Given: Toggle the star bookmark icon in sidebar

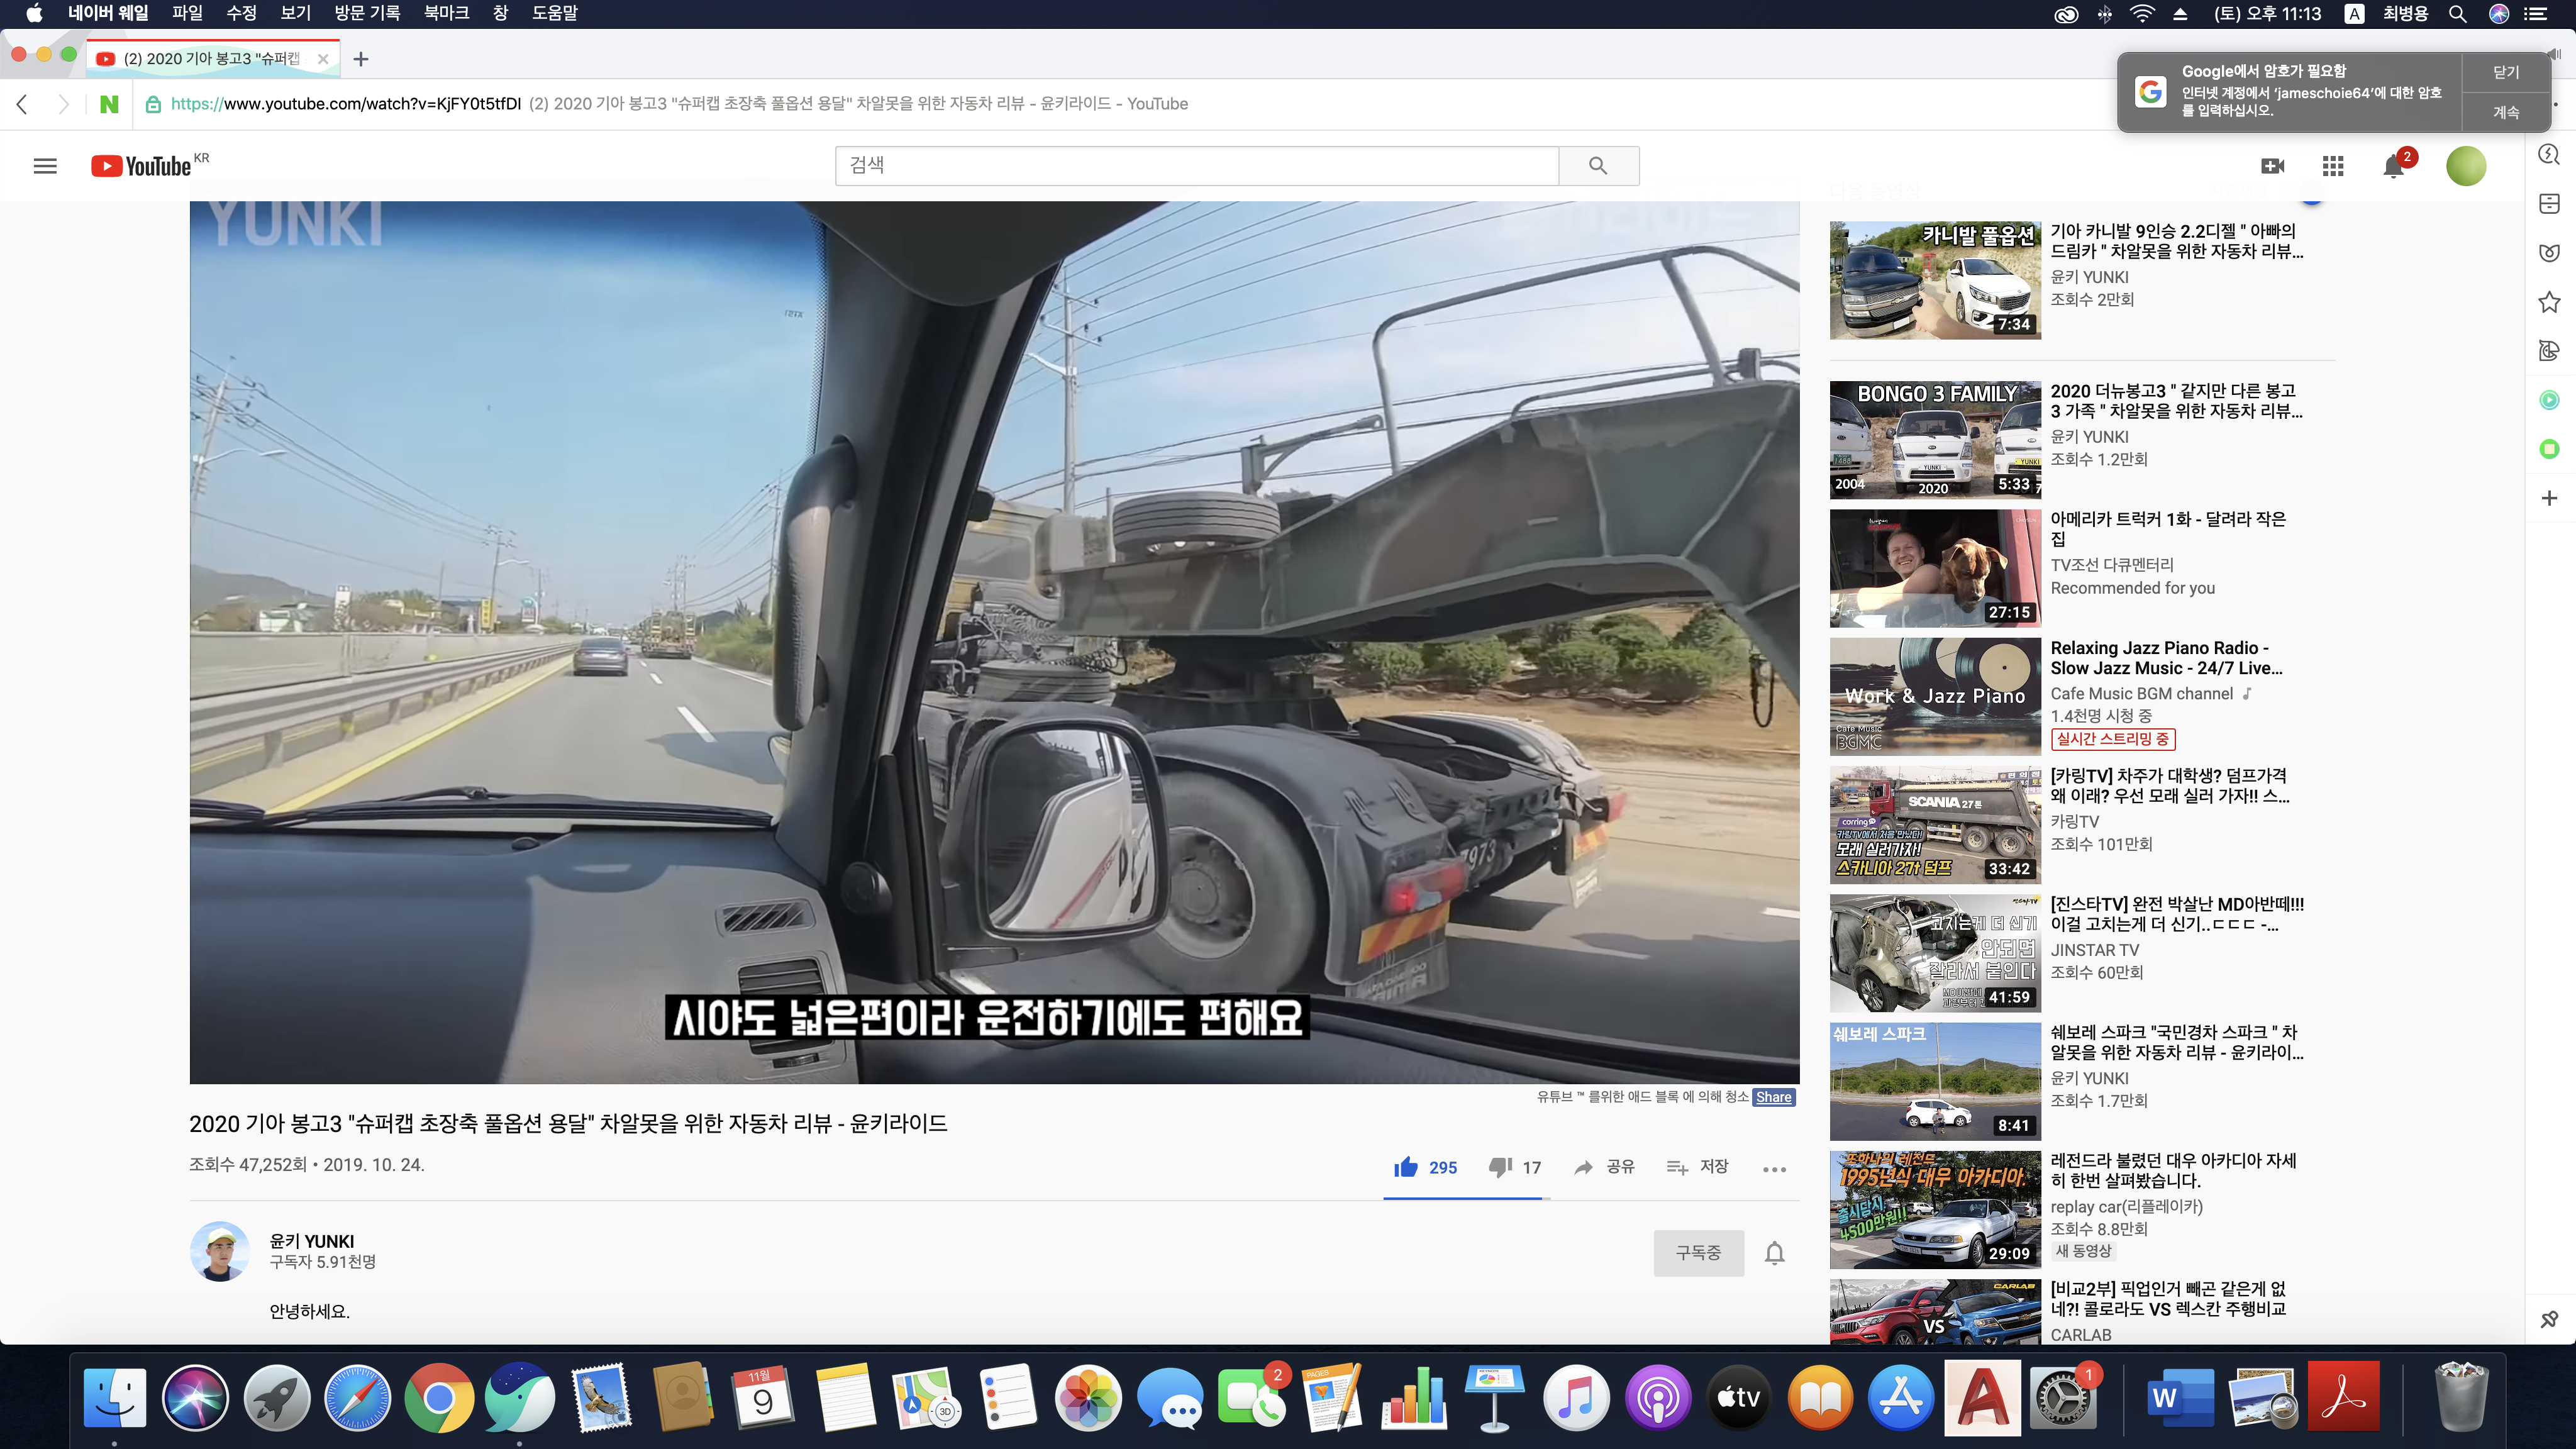Looking at the screenshot, I should (2549, 302).
